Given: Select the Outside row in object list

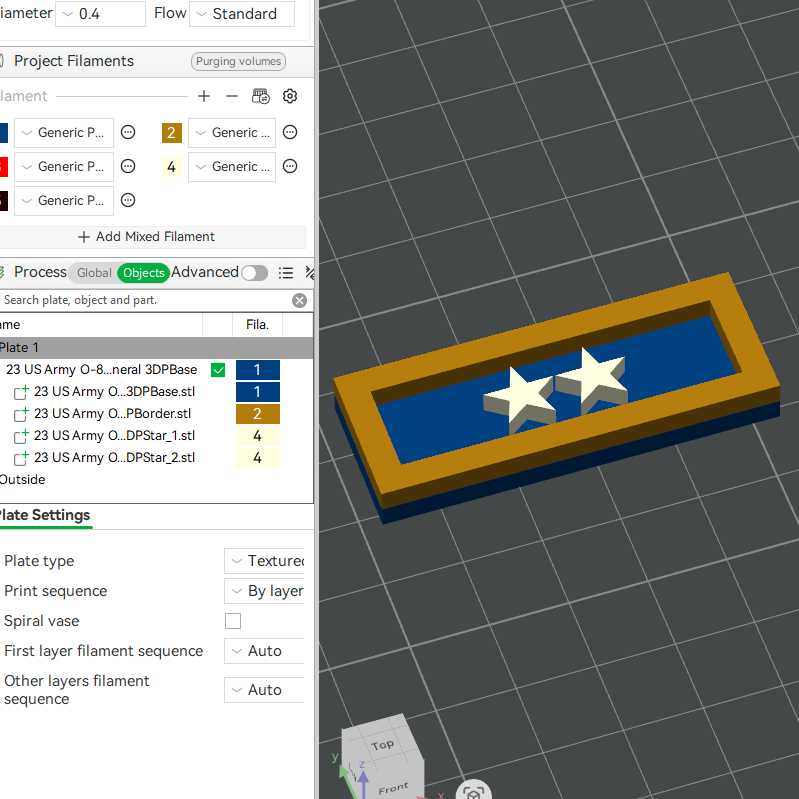Looking at the screenshot, I should coord(22,480).
